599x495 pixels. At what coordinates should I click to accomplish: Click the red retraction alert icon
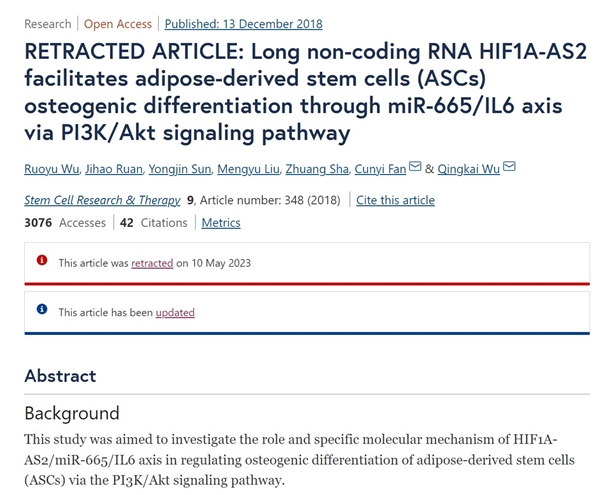(42, 260)
